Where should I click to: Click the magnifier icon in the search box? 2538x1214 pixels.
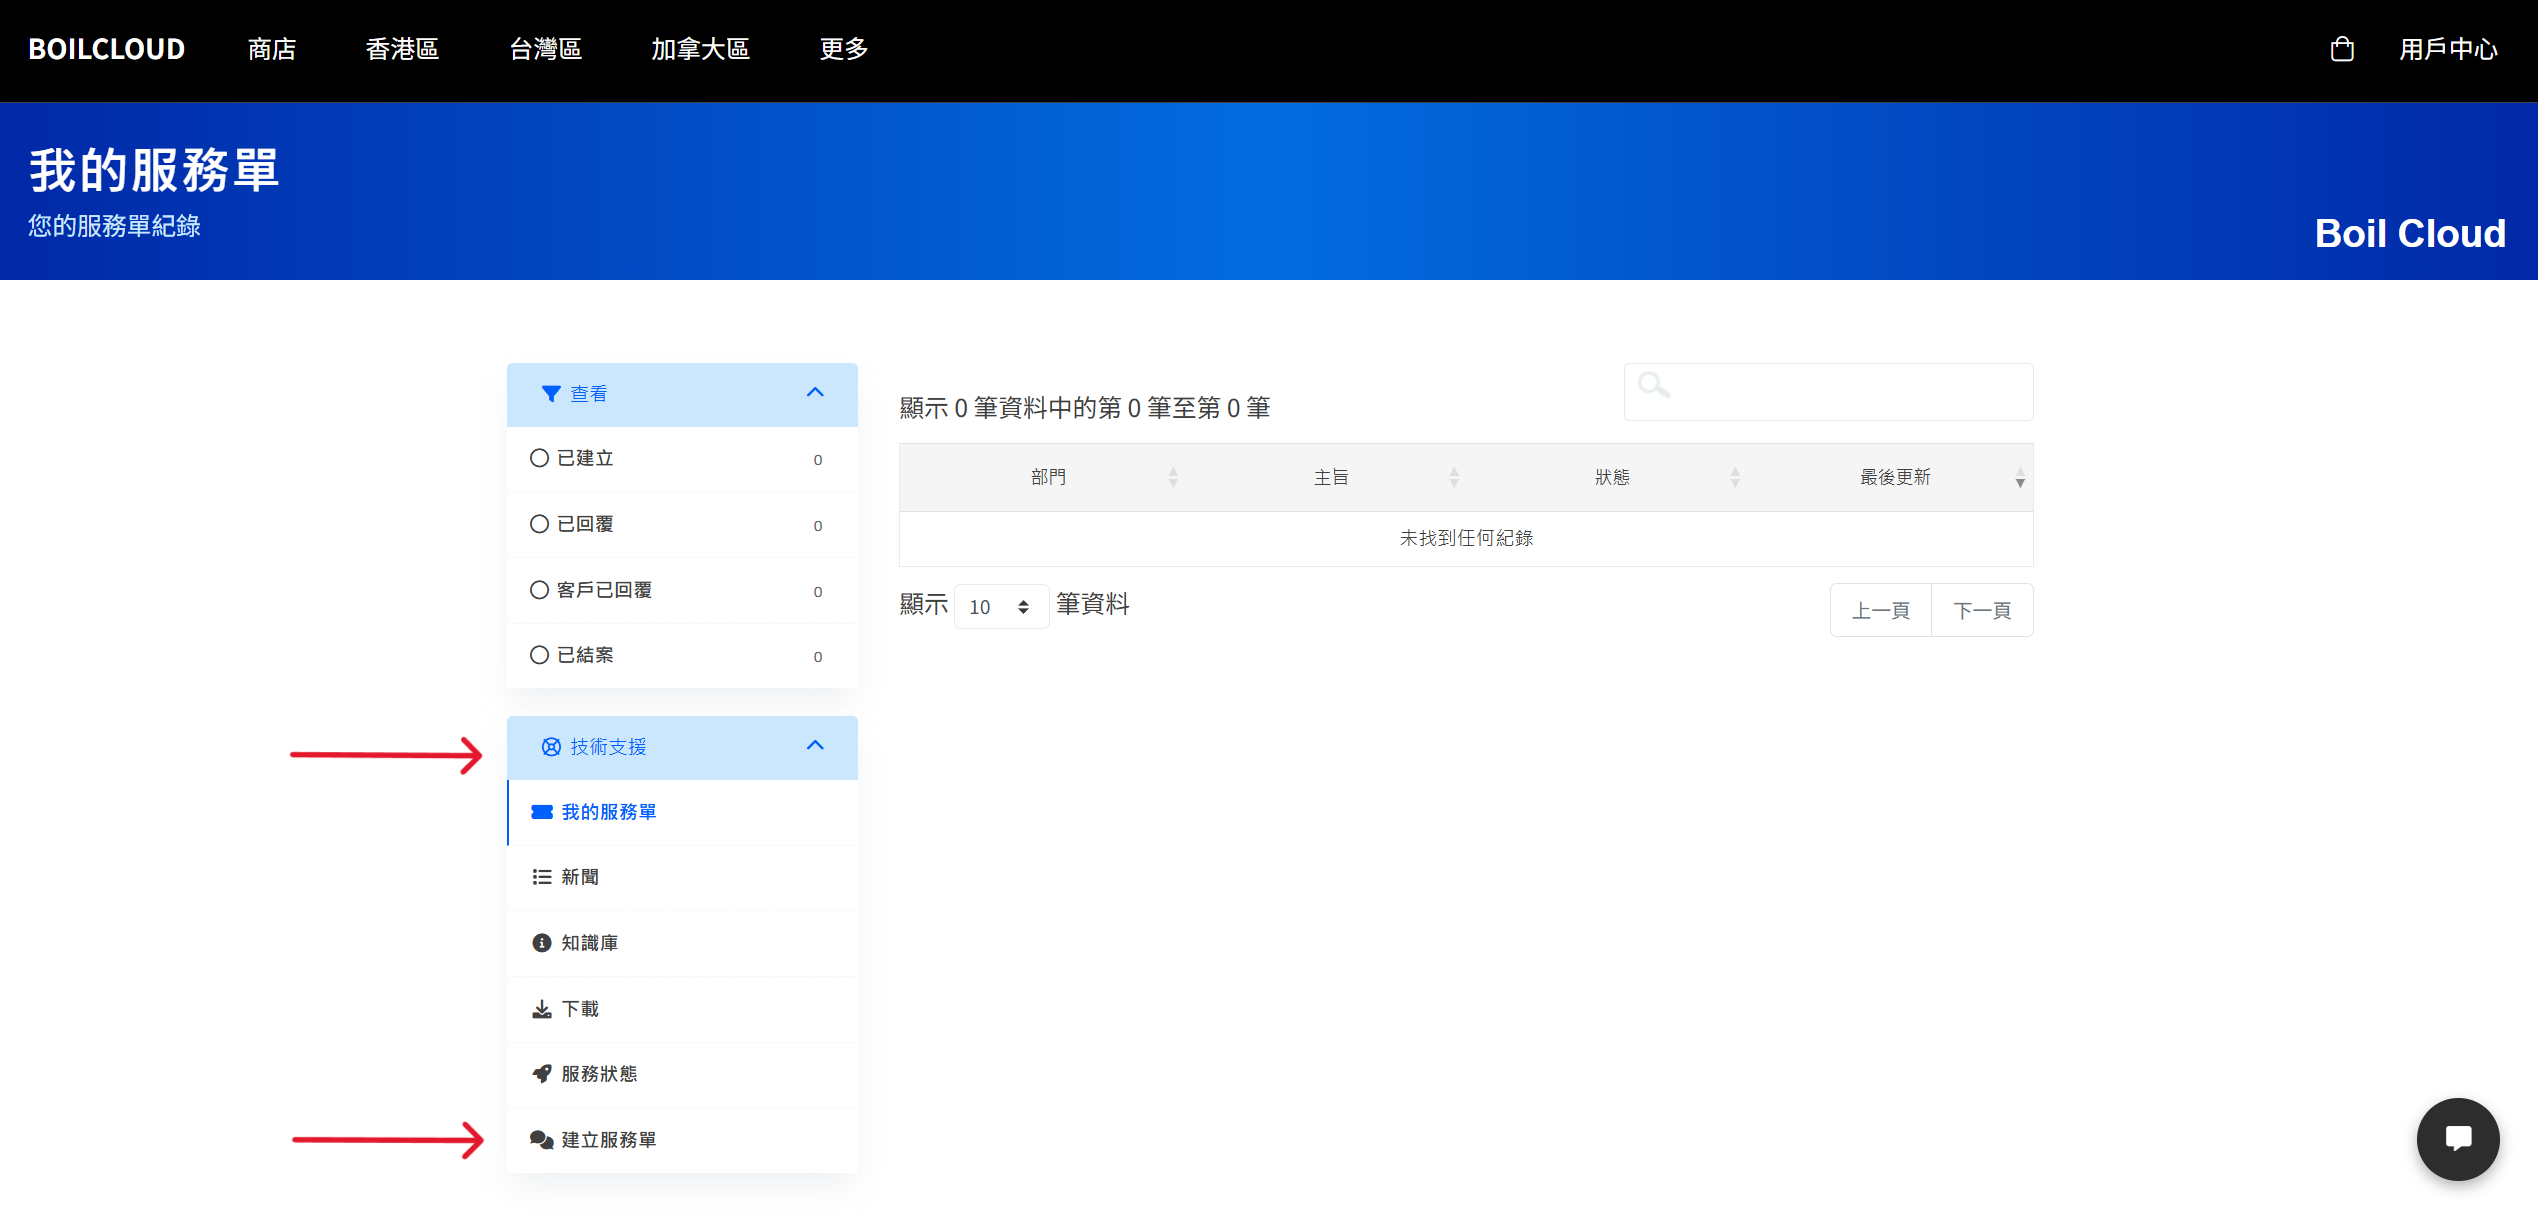coord(1654,385)
